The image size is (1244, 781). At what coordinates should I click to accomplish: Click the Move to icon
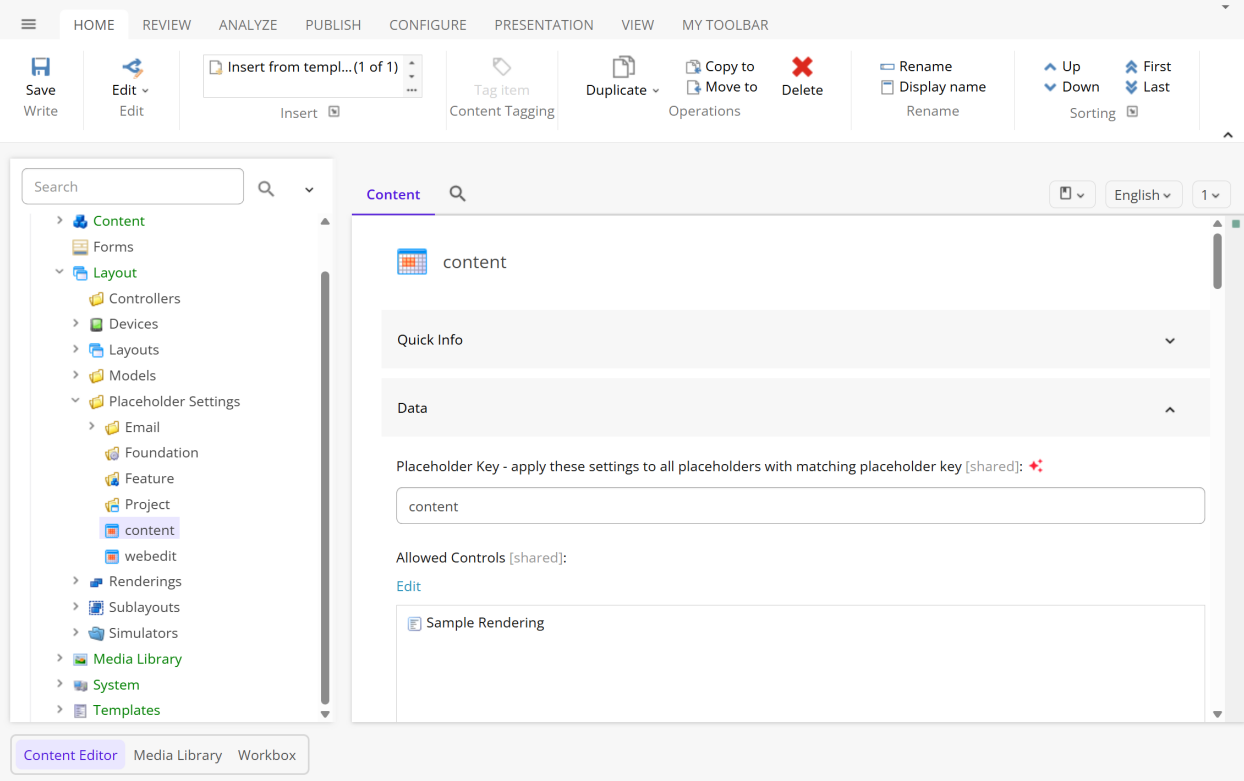[693, 87]
